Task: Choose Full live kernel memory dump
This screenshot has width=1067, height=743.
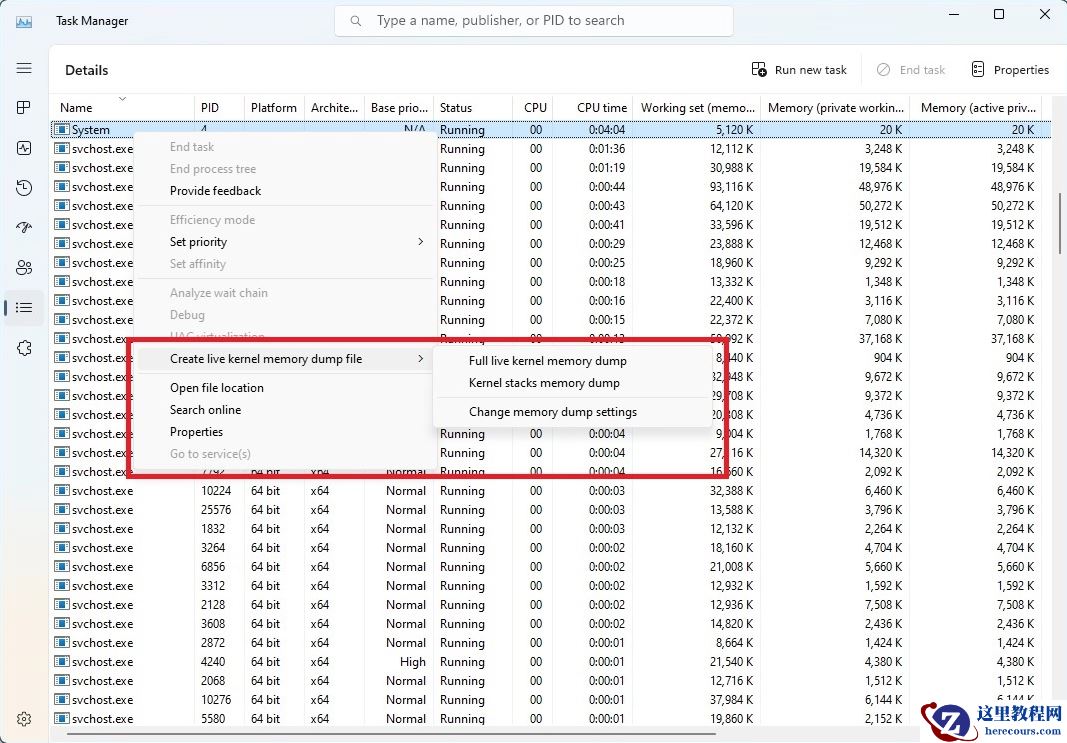Action: pos(547,360)
